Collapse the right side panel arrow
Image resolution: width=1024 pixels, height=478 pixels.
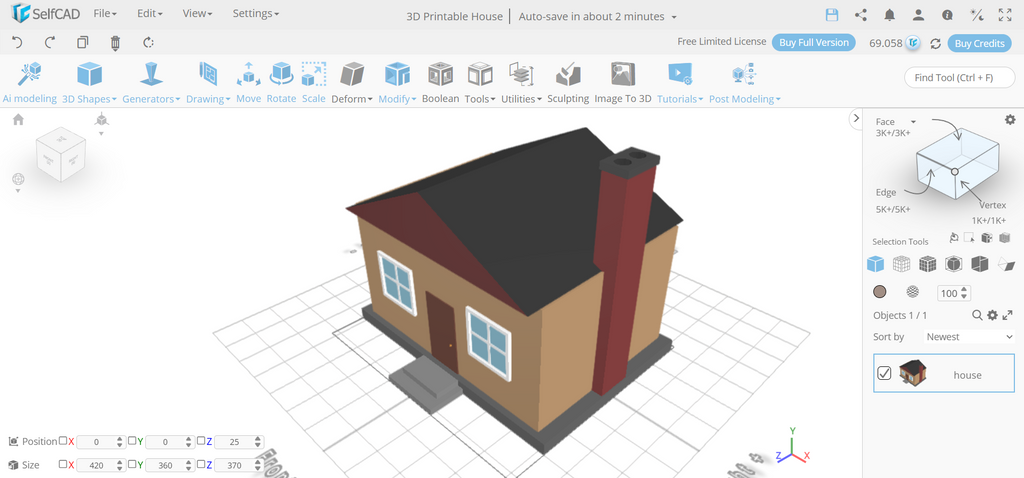(856, 118)
